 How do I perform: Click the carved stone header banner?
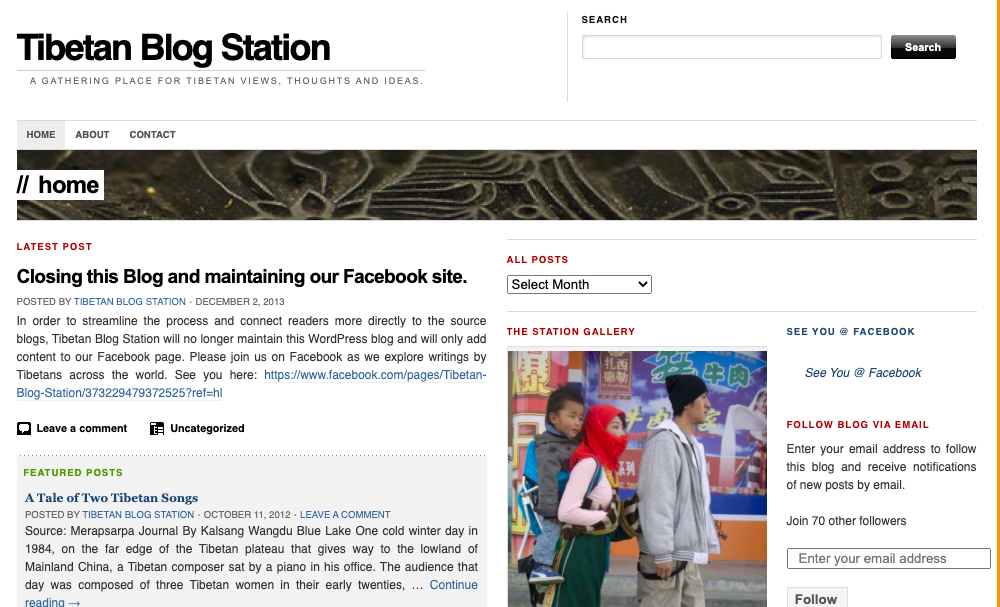tap(497, 185)
